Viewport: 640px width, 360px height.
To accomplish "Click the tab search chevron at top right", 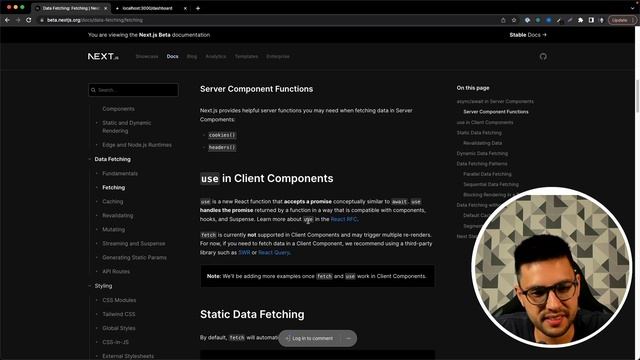I will (632, 8).
